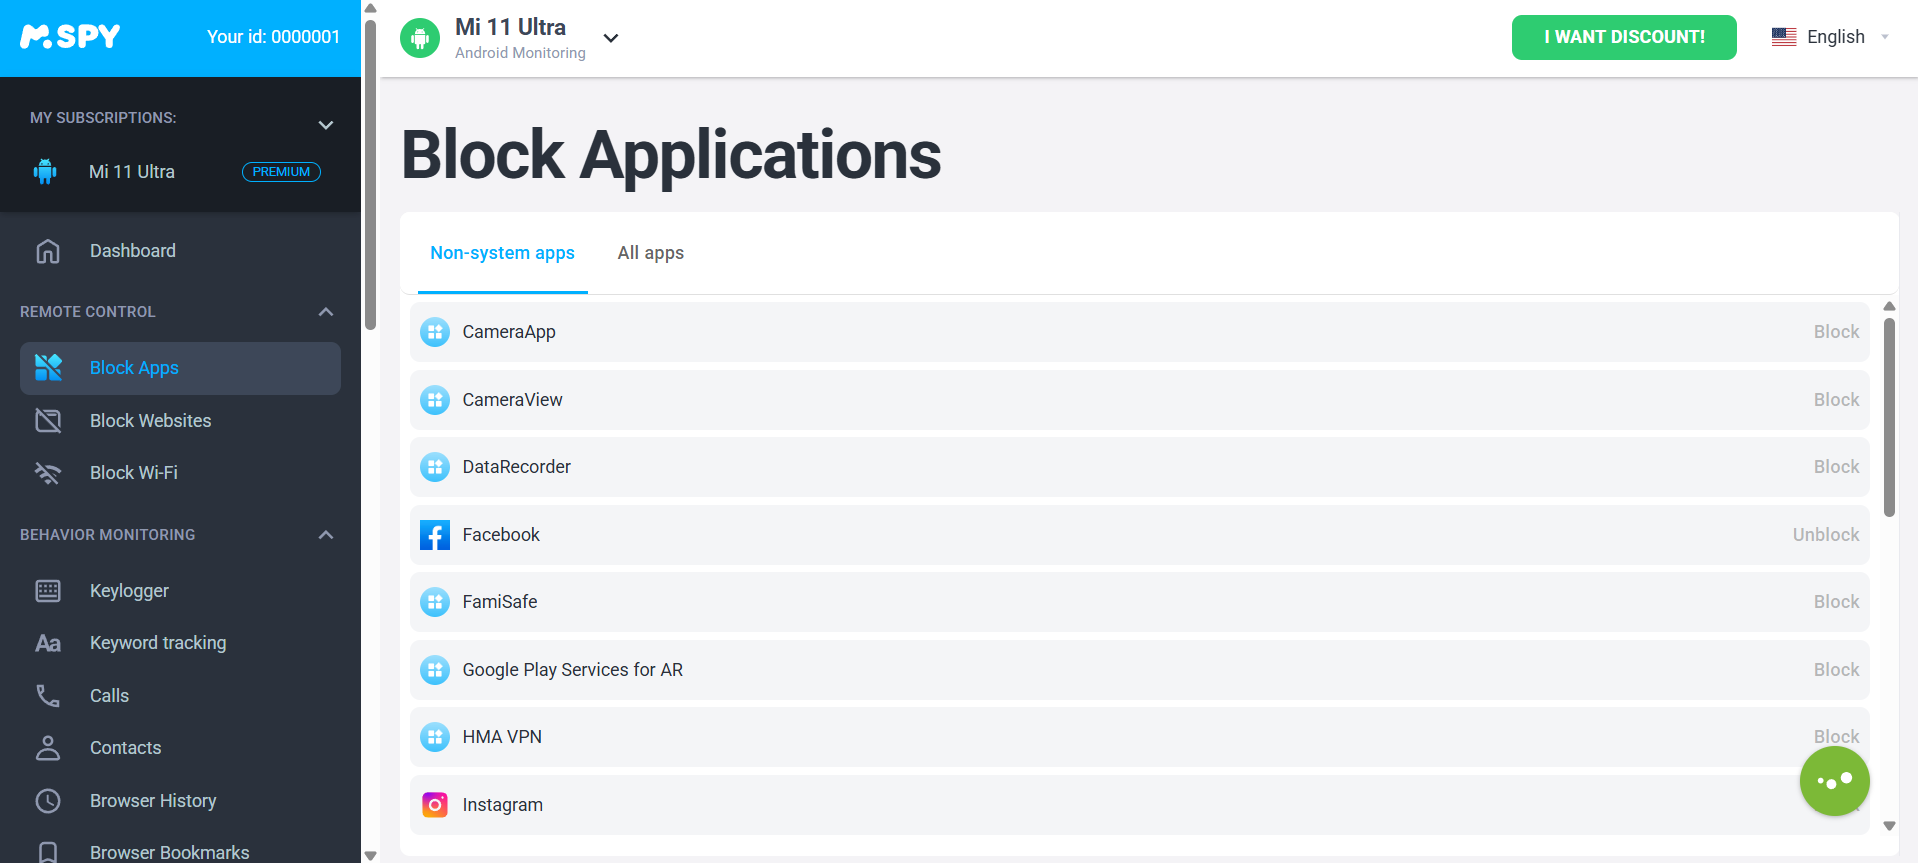Viewport: 1918px width, 863px height.
Task: Click the Block Applications page title
Action: point(671,155)
